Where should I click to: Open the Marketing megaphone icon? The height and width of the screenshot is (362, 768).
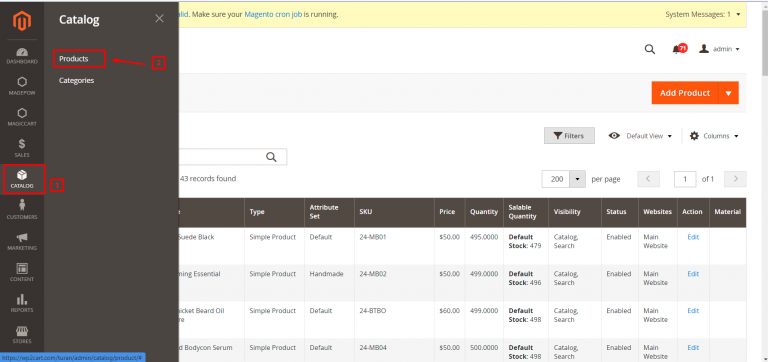point(22,241)
